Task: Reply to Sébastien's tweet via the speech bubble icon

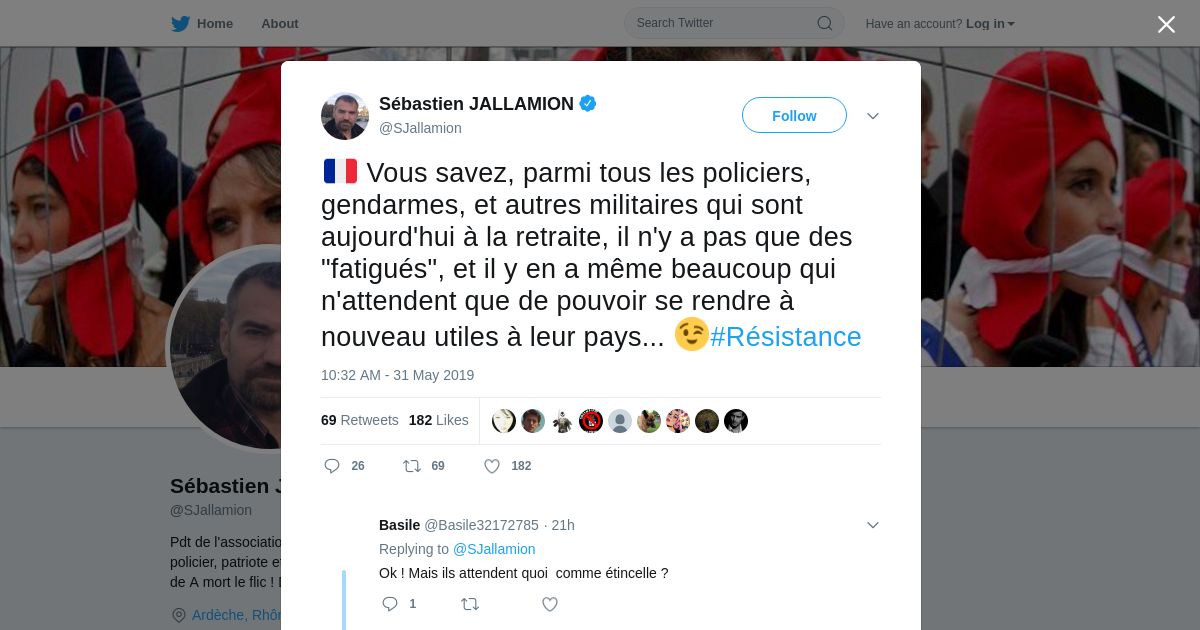Action: click(x=333, y=466)
